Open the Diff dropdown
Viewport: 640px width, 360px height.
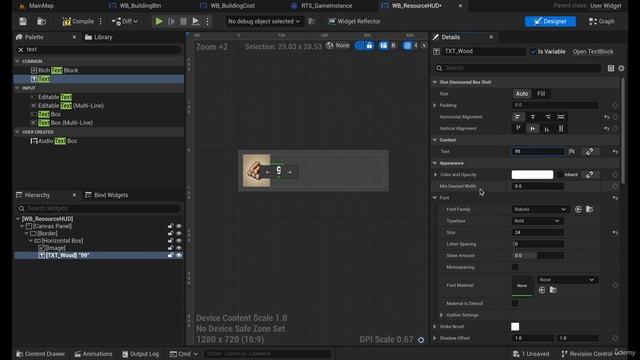point(125,21)
